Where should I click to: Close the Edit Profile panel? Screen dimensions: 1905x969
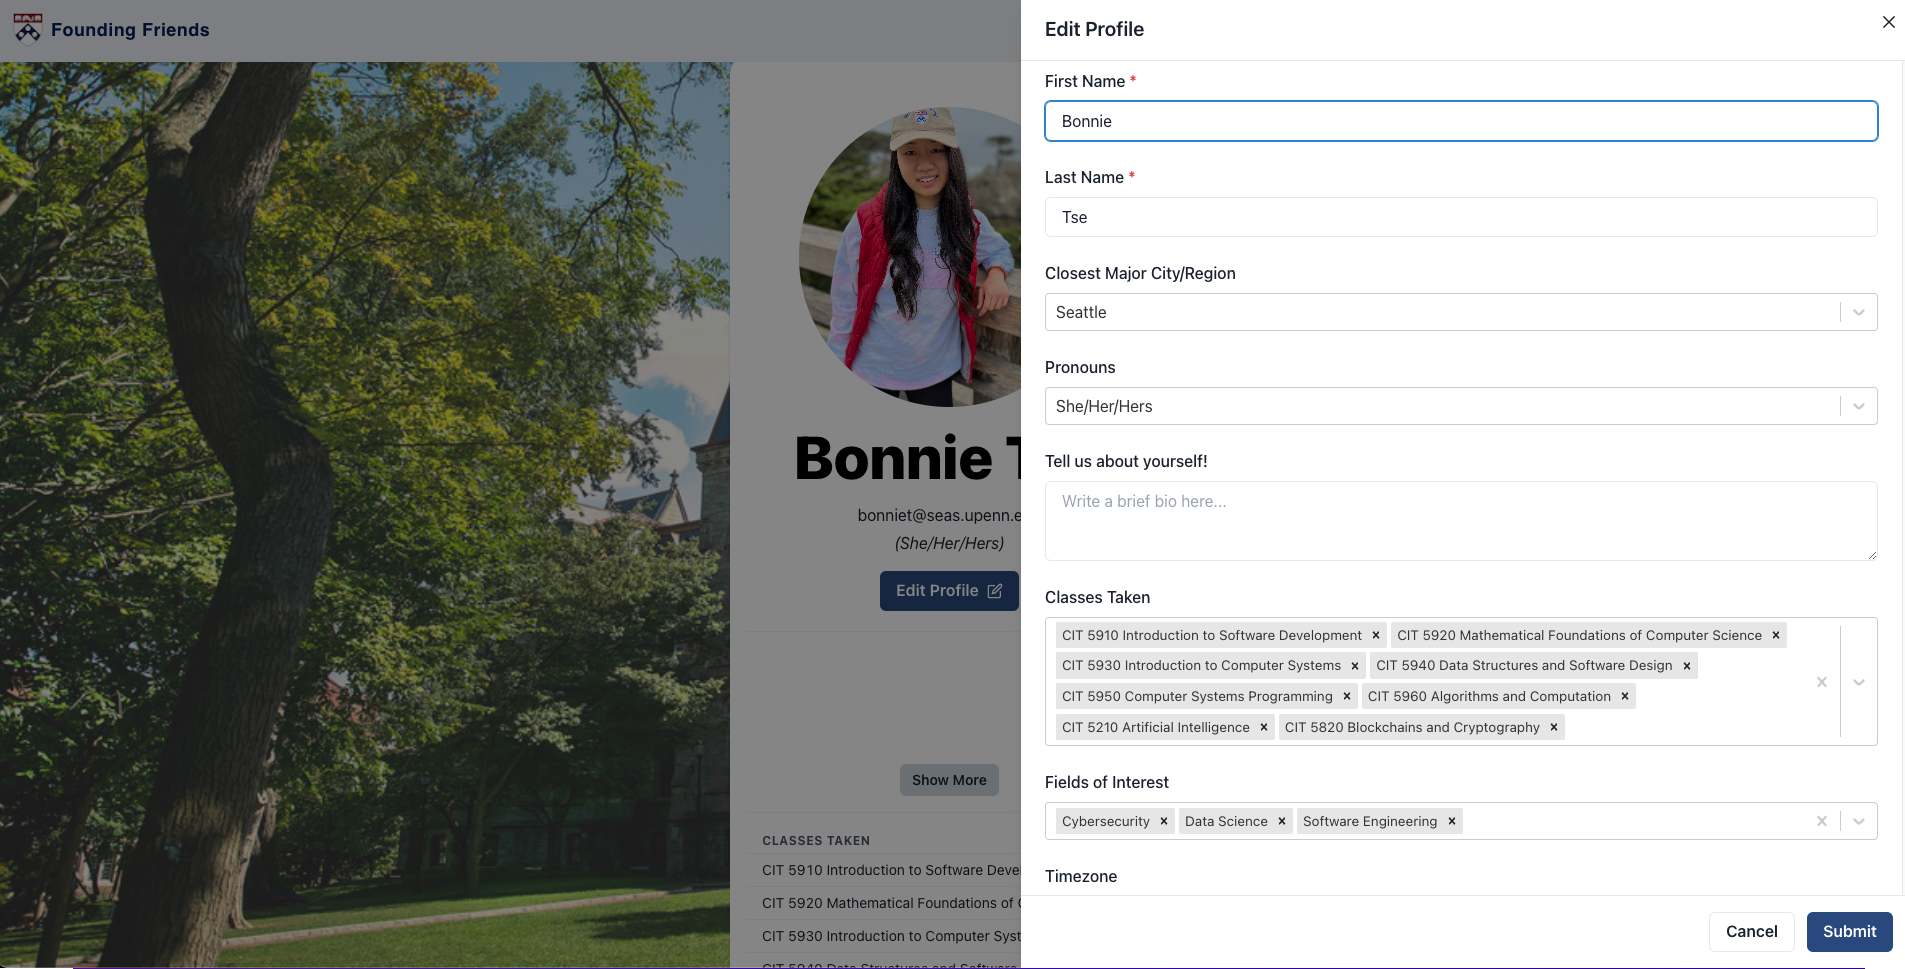[1888, 22]
